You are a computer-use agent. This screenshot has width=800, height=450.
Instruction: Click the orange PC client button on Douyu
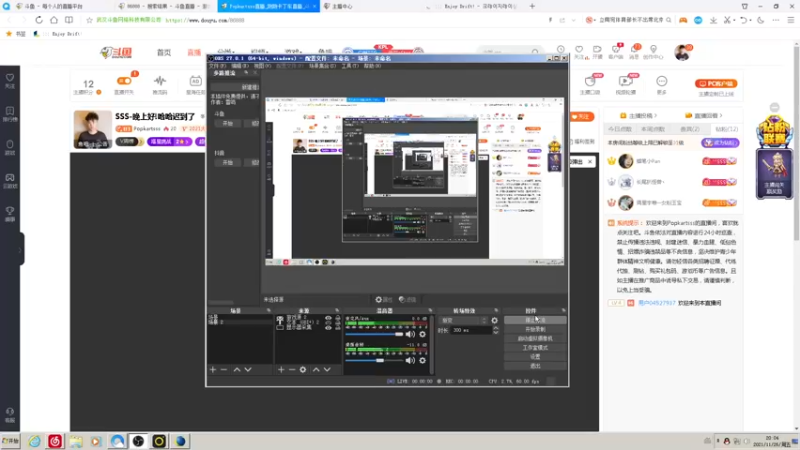[716, 84]
